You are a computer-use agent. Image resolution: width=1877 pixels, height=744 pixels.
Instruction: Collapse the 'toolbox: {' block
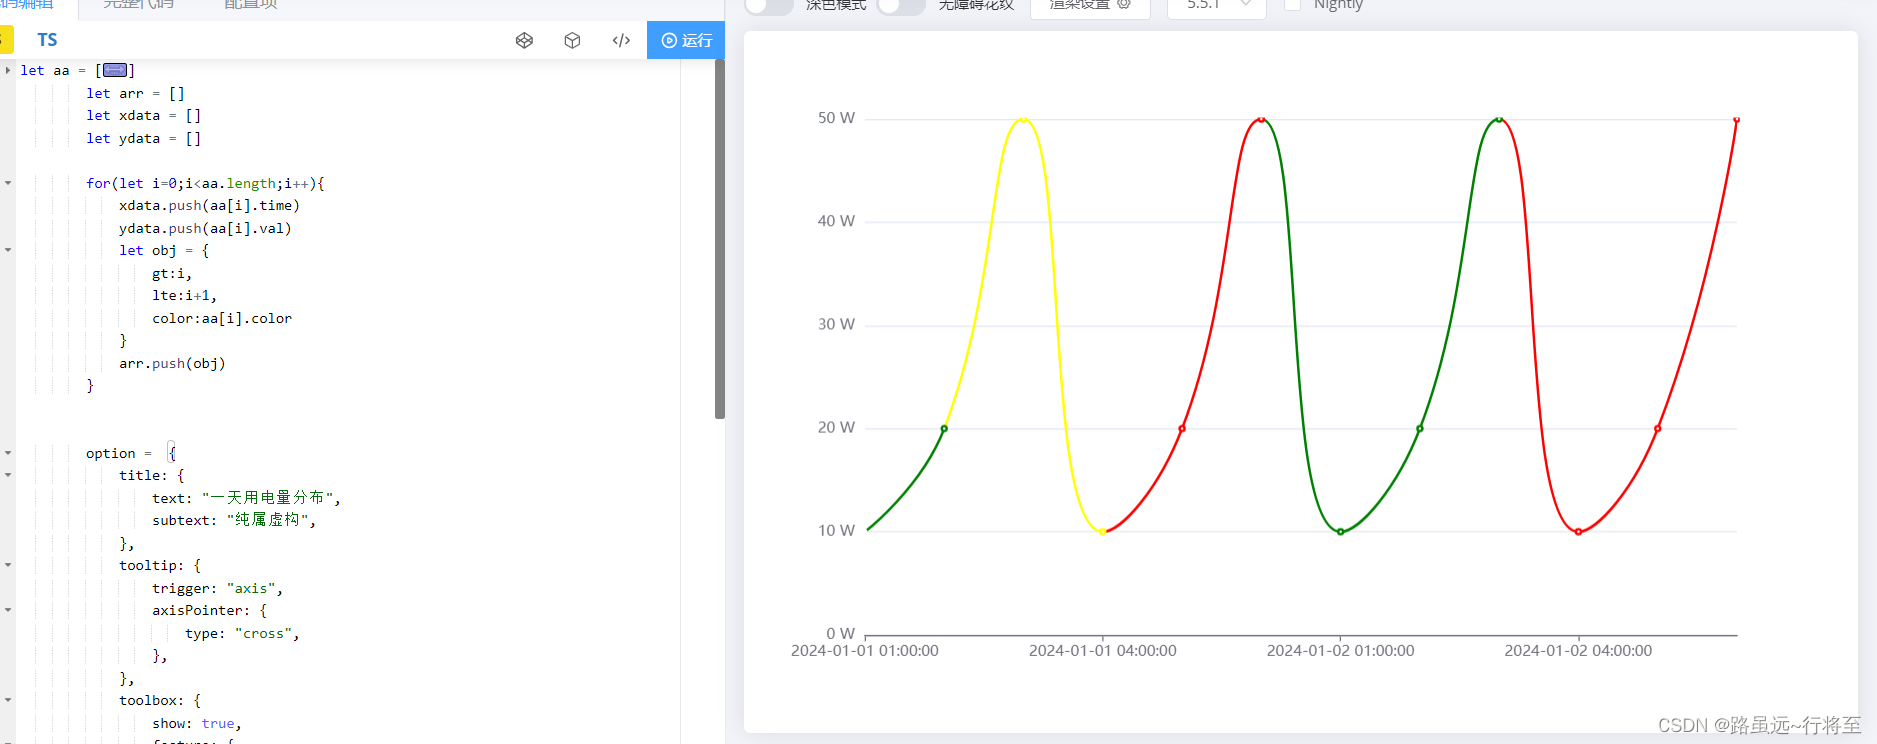(8, 700)
